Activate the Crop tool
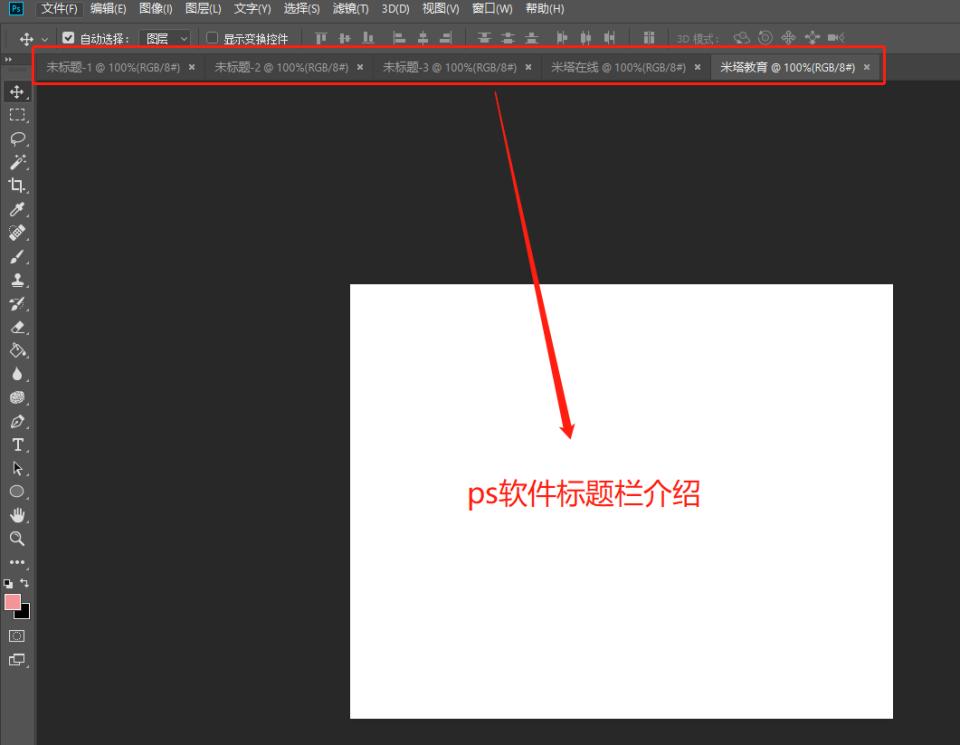960x745 pixels. click(16, 186)
